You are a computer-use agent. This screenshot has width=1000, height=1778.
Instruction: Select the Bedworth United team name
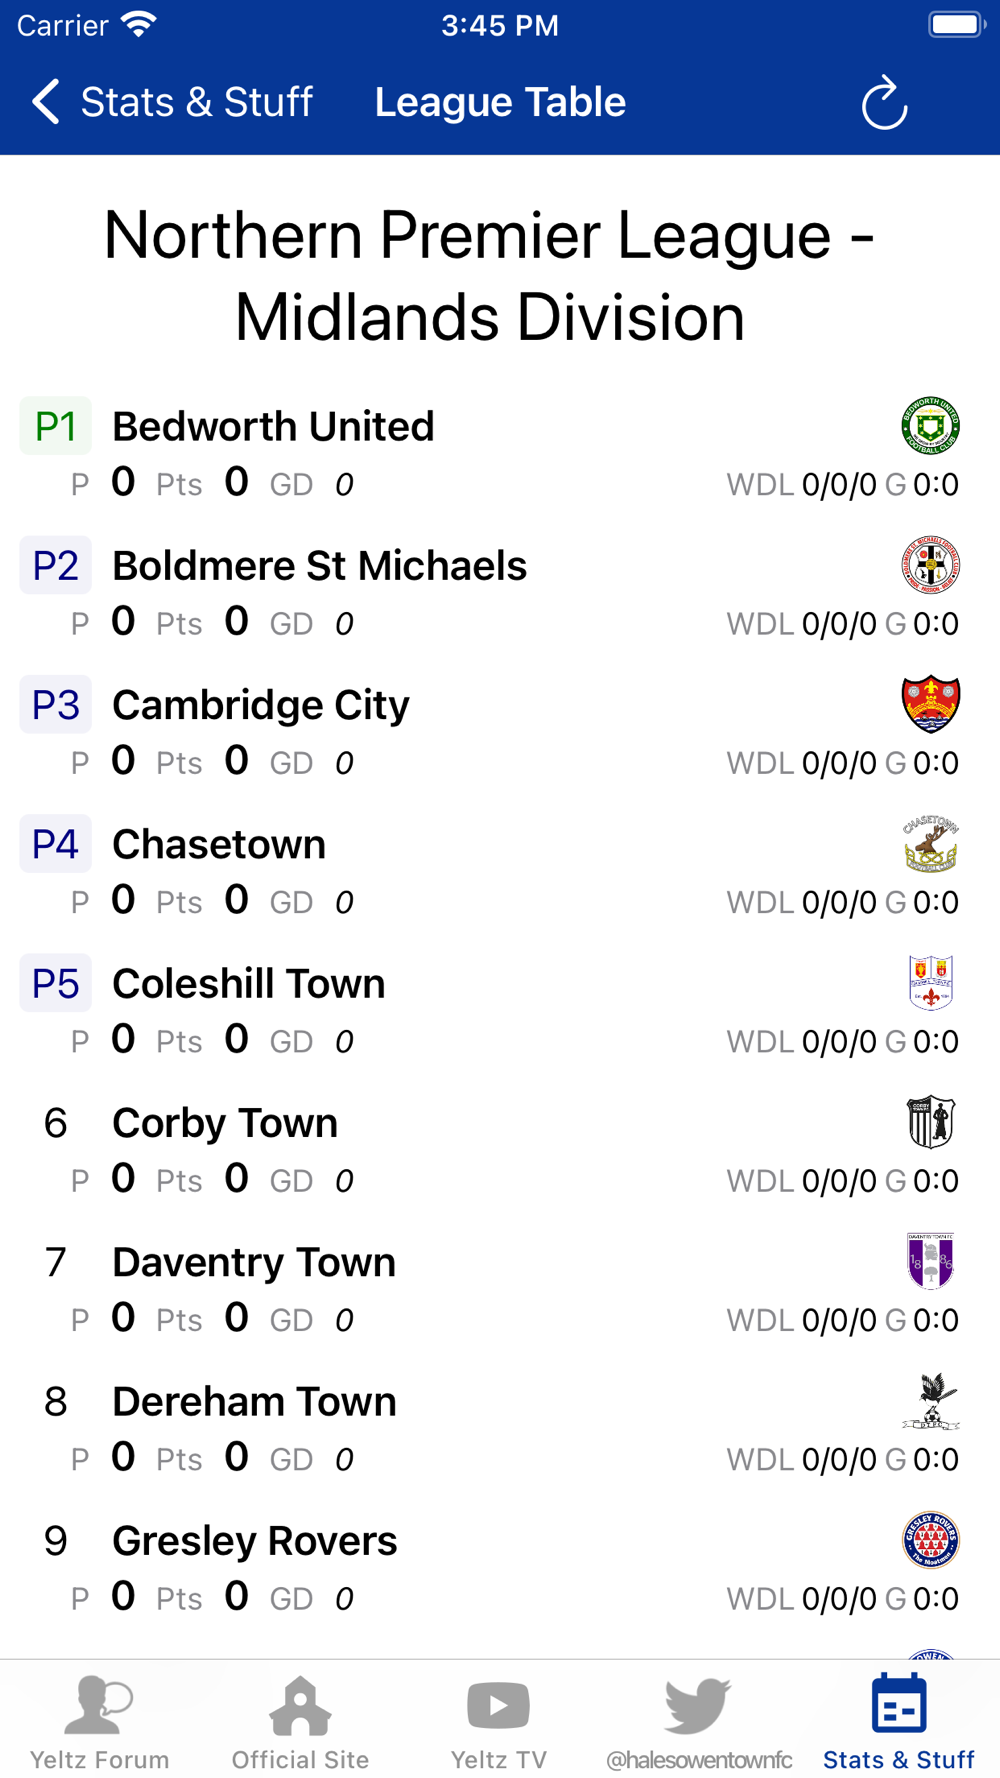tap(273, 426)
